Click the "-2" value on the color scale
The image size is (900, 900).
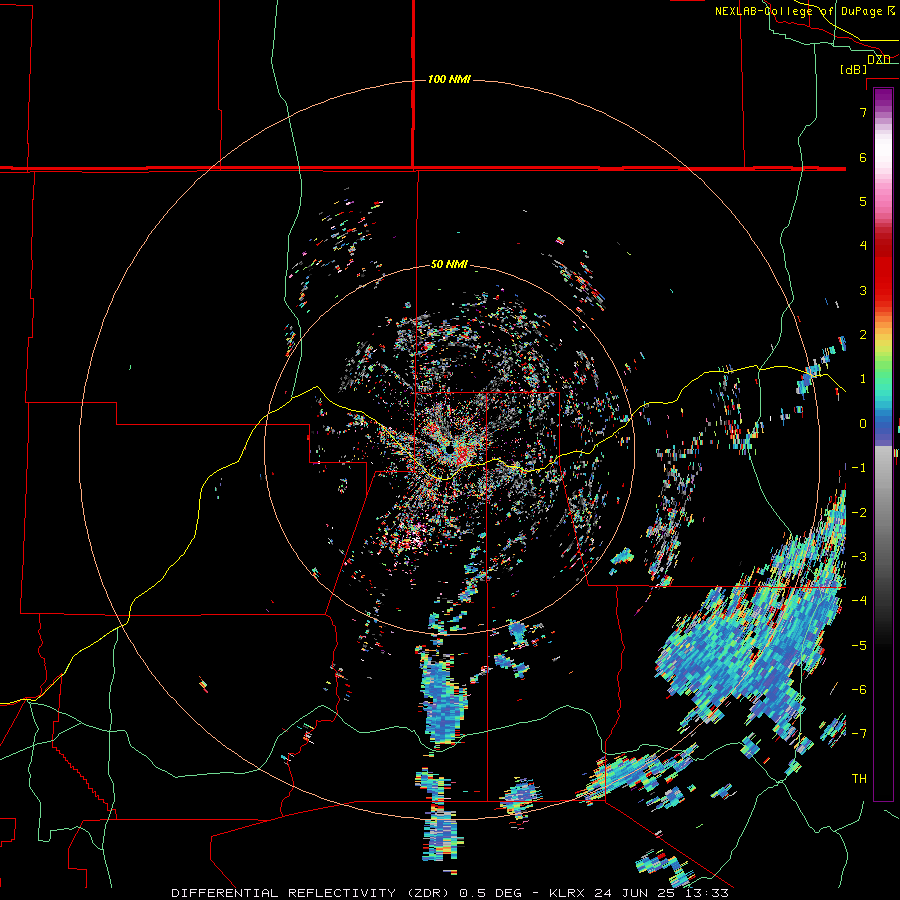859,512
